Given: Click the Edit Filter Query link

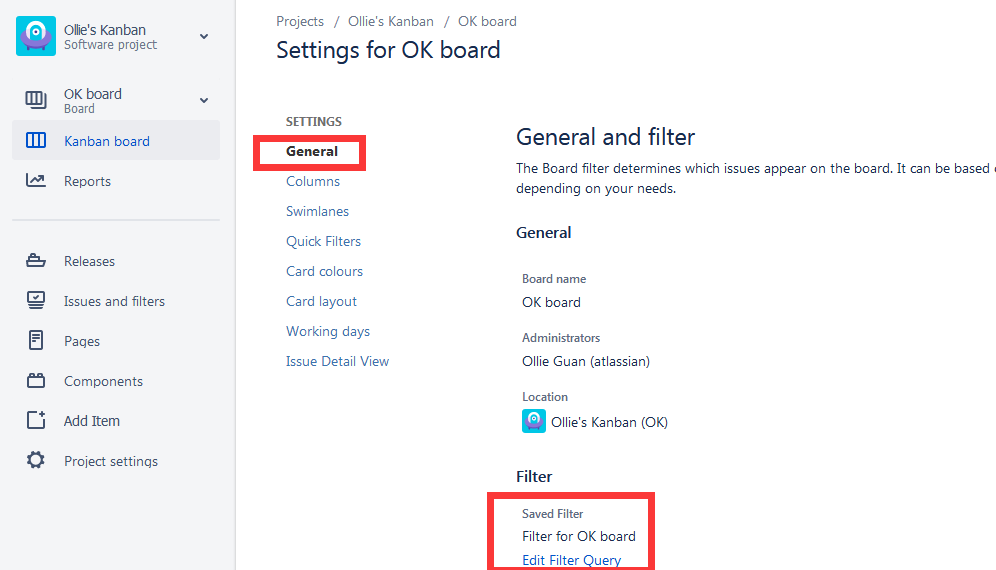Looking at the screenshot, I should pos(571,560).
